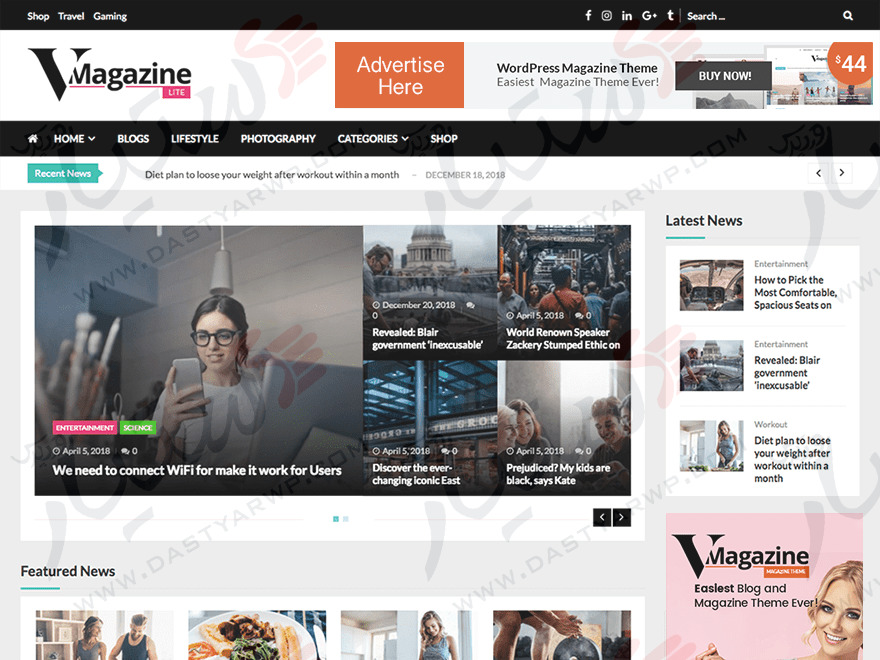This screenshot has width=880, height=660.
Task: Open the Gaming link in top bar
Action: (110, 16)
